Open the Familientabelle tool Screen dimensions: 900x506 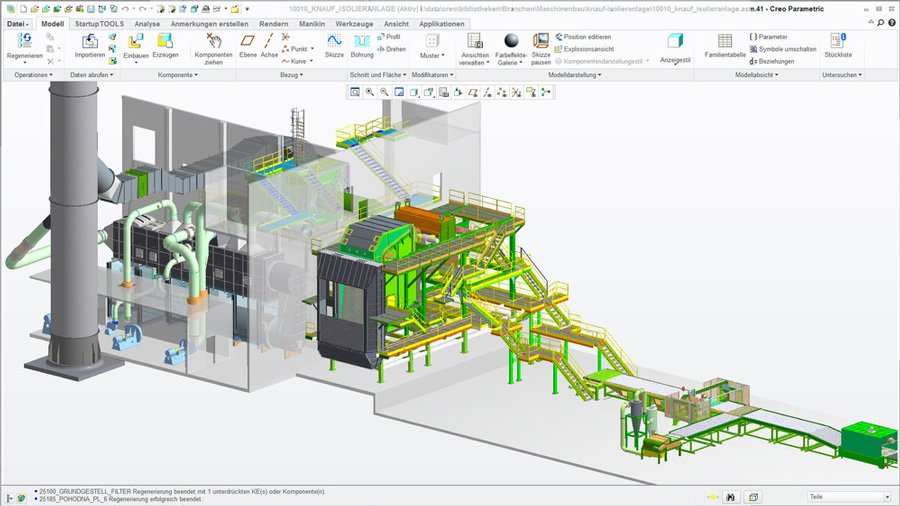725,42
